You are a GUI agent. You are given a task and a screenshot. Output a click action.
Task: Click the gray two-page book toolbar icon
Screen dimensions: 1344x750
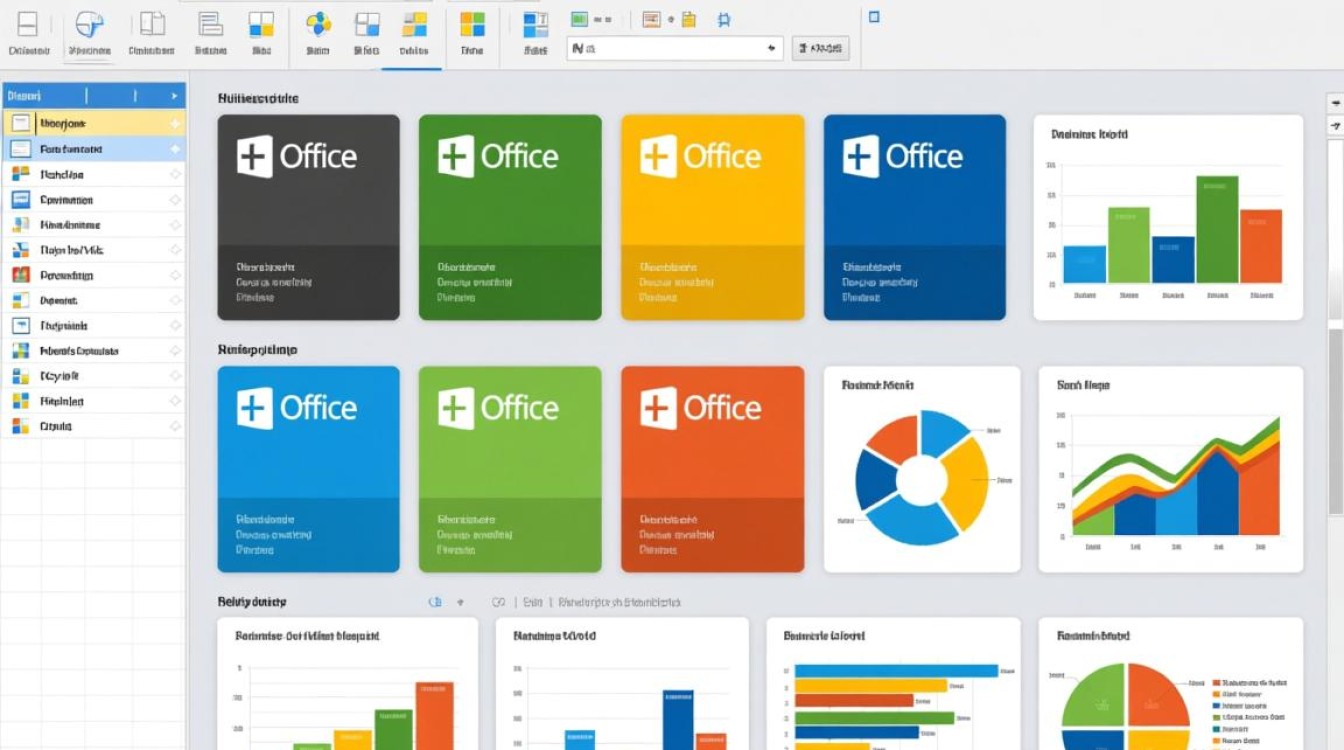[152, 24]
